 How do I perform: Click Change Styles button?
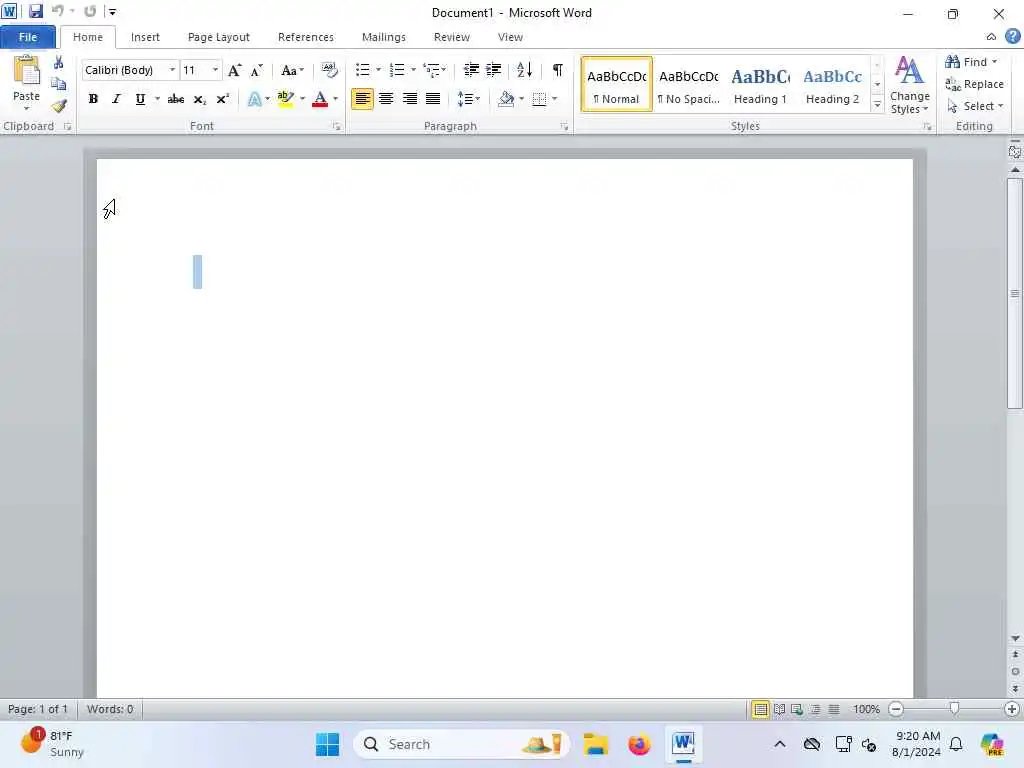coord(910,85)
